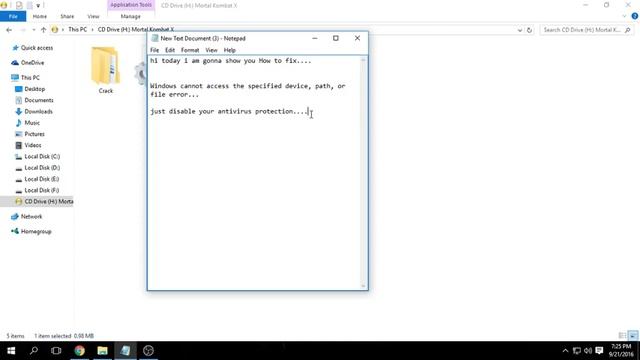Image resolution: width=640 pixels, height=360 pixels.
Task: Open Notepad View menu
Action: [x=211, y=50]
